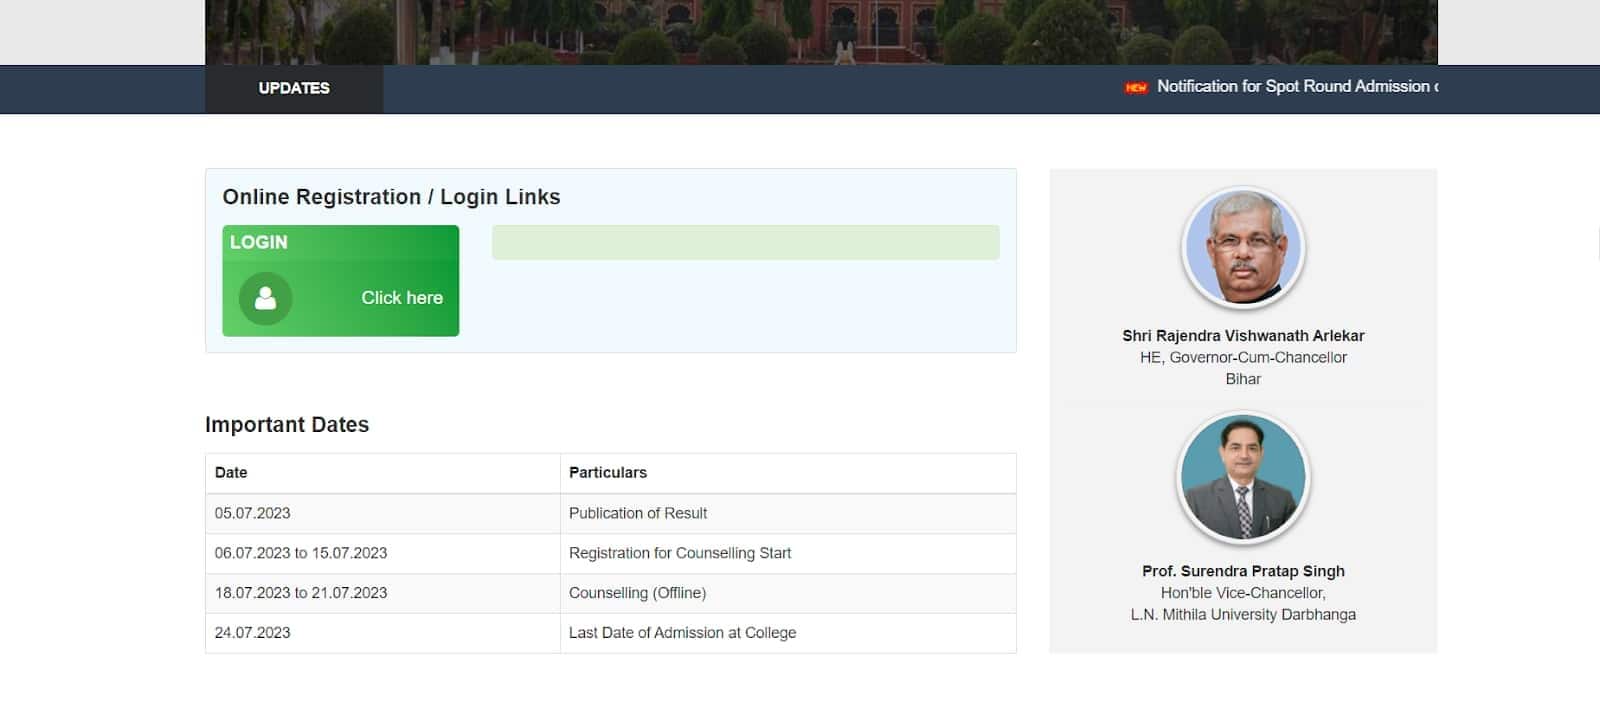This screenshot has height=722, width=1600.
Task: Click the Prof. Surendra Pratap Singh name
Action: (x=1243, y=571)
